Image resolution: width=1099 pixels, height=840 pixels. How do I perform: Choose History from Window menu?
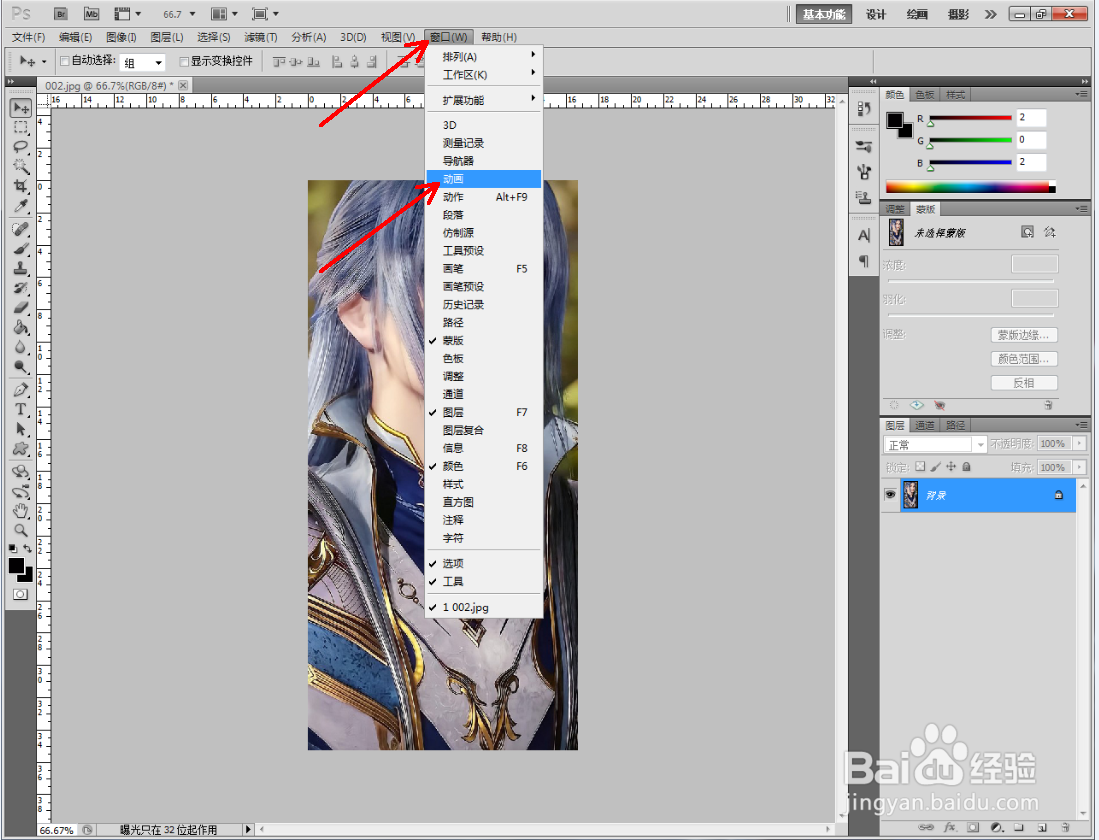click(x=484, y=305)
